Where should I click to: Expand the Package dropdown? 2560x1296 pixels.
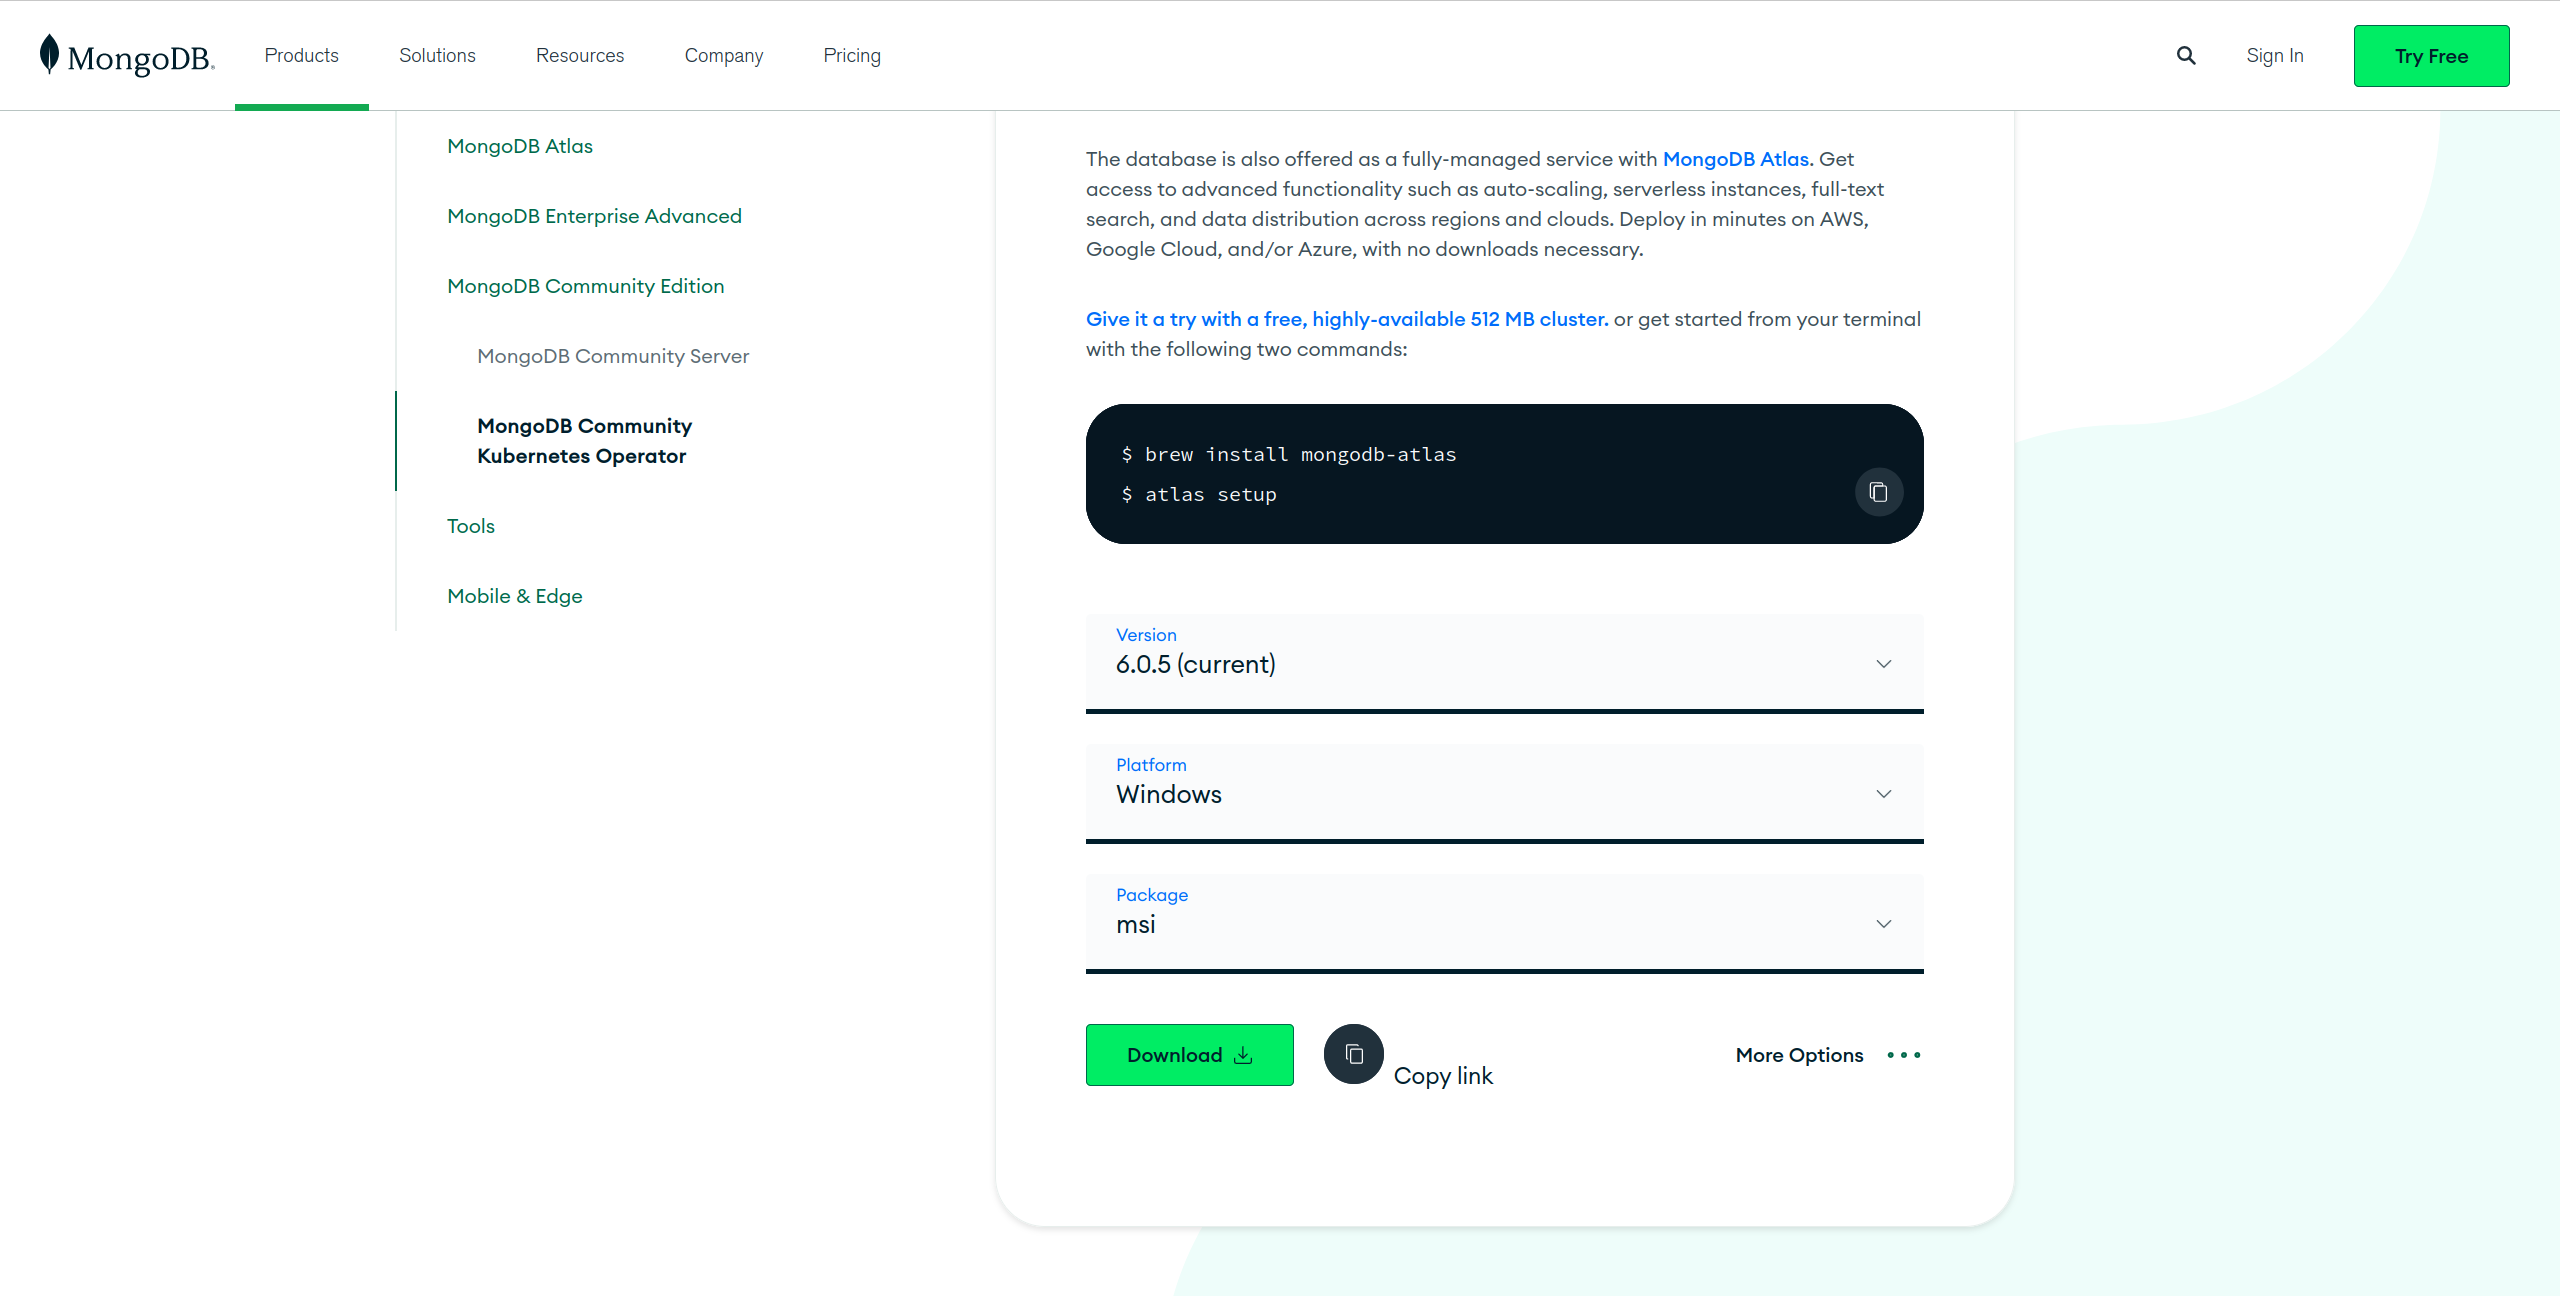point(1504,922)
